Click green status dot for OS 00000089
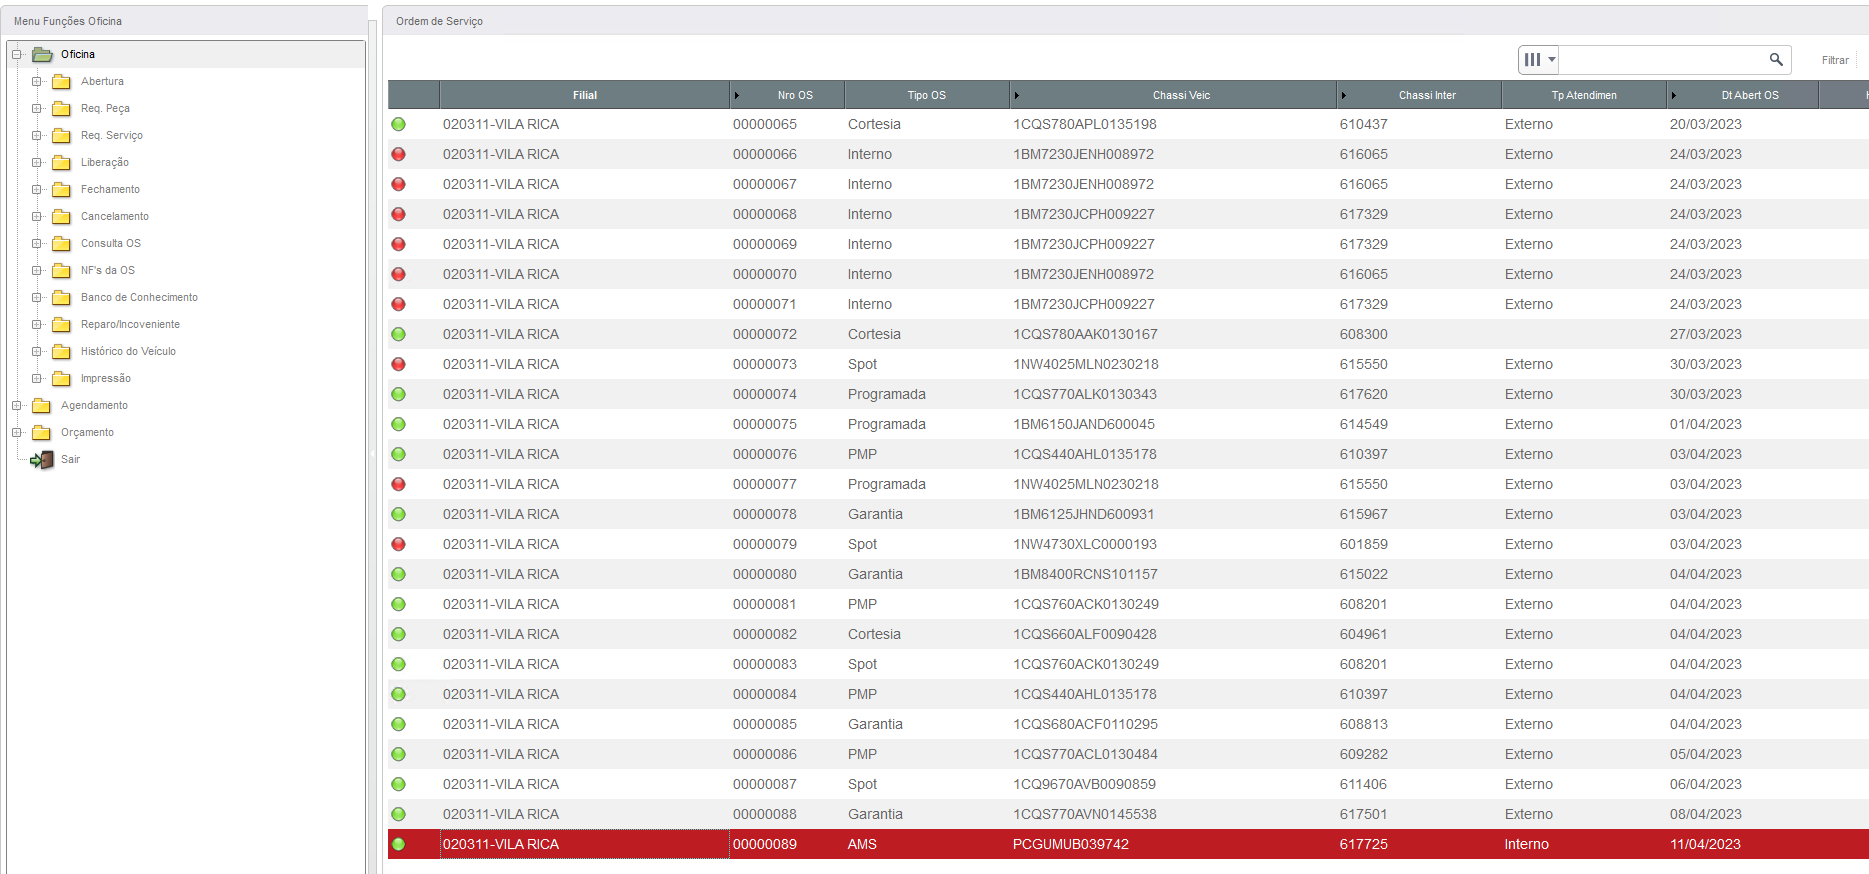The width and height of the screenshot is (1869, 874). pyautogui.click(x=398, y=845)
